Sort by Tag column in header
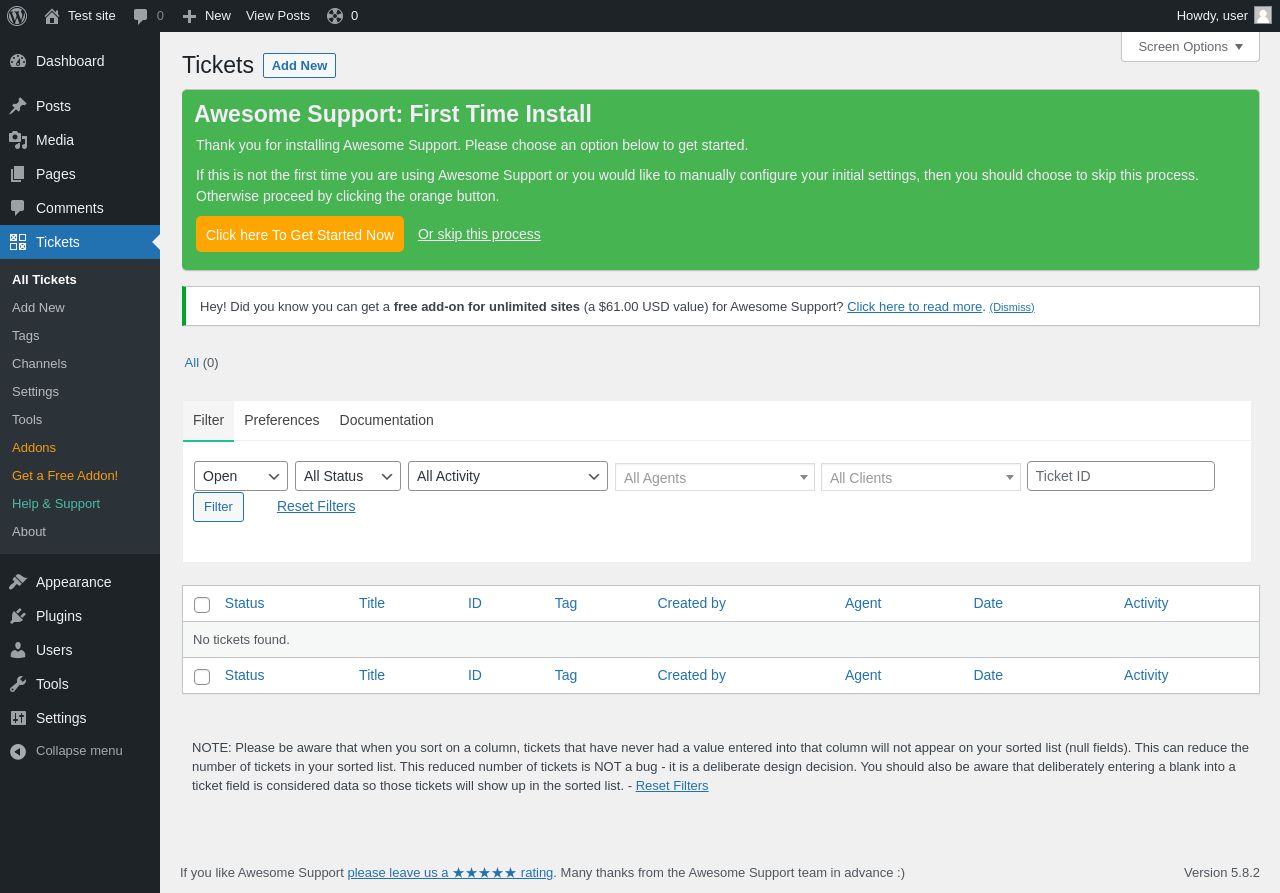This screenshot has height=893, width=1280. point(566,603)
